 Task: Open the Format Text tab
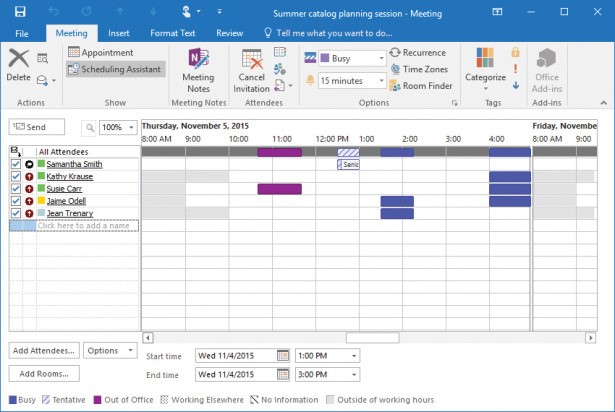(x=173, y=33)
